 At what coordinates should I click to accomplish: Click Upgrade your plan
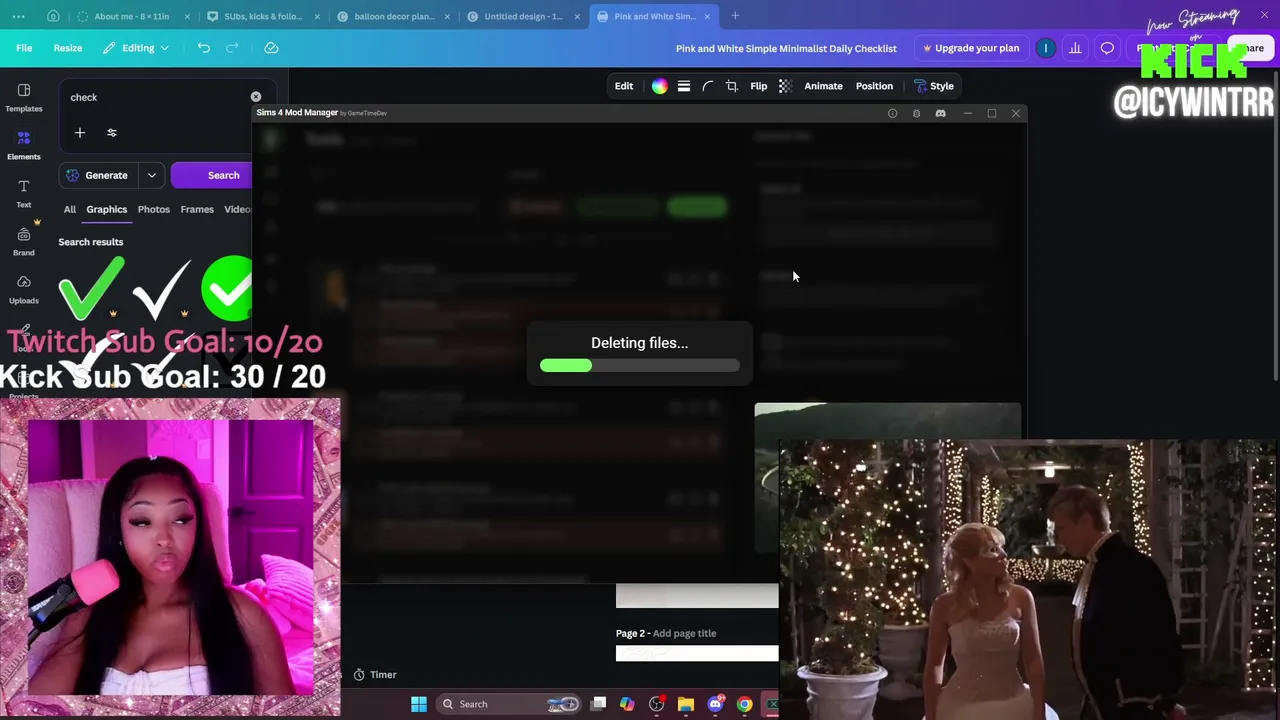971,48
